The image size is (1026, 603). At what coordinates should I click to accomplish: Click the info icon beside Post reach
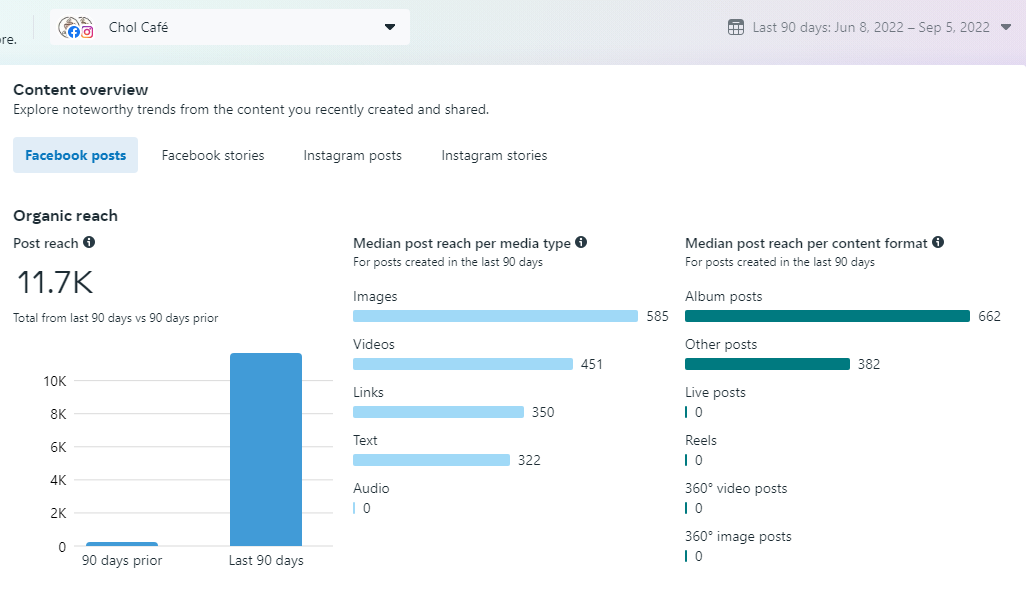point(89,243)
